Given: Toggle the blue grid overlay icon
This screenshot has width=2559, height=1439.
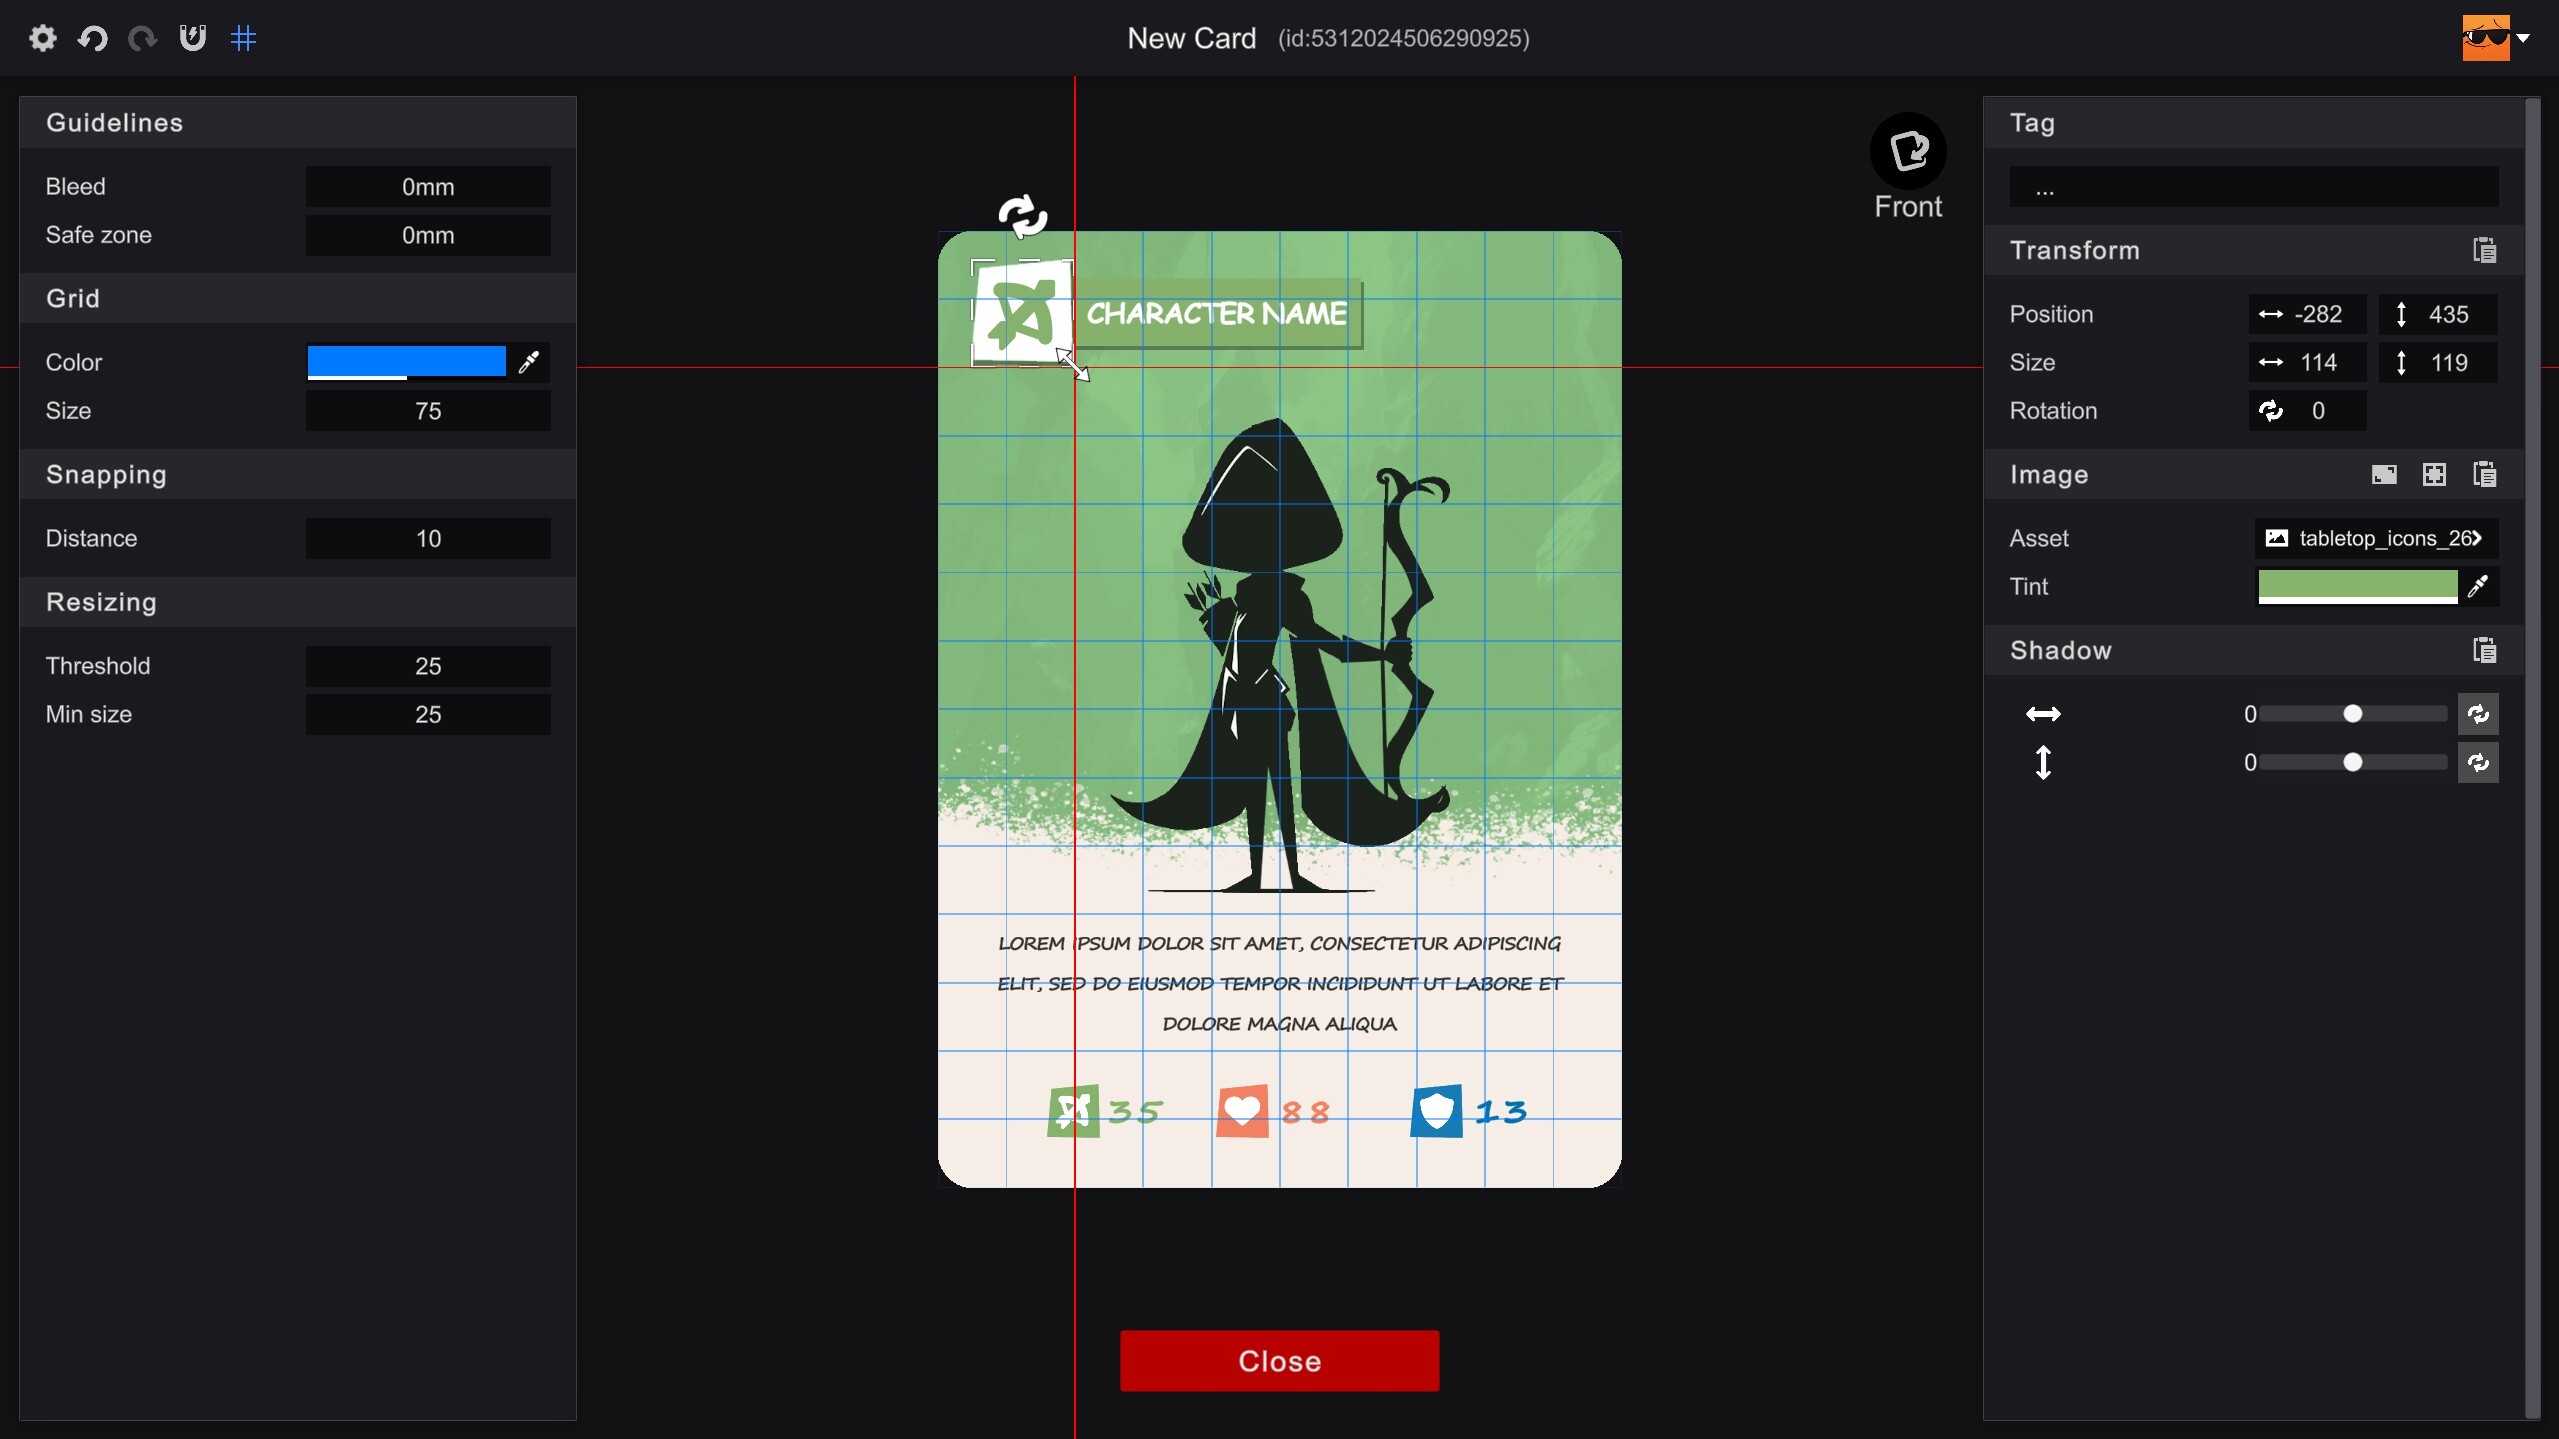Looking at the screenshot, I should click(x=243, y=38).
